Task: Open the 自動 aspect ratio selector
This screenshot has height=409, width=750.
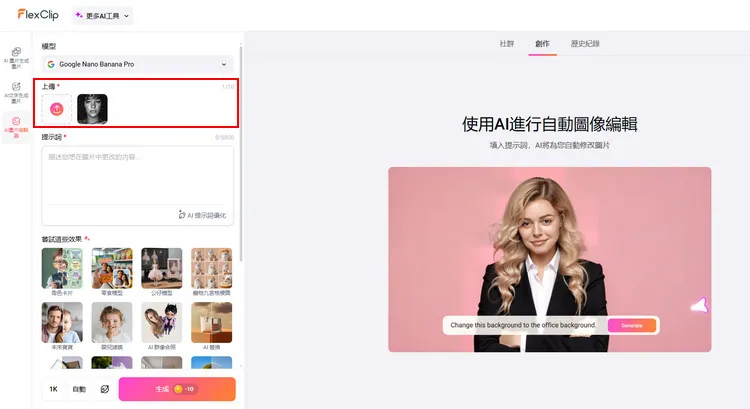Action: 79,389
